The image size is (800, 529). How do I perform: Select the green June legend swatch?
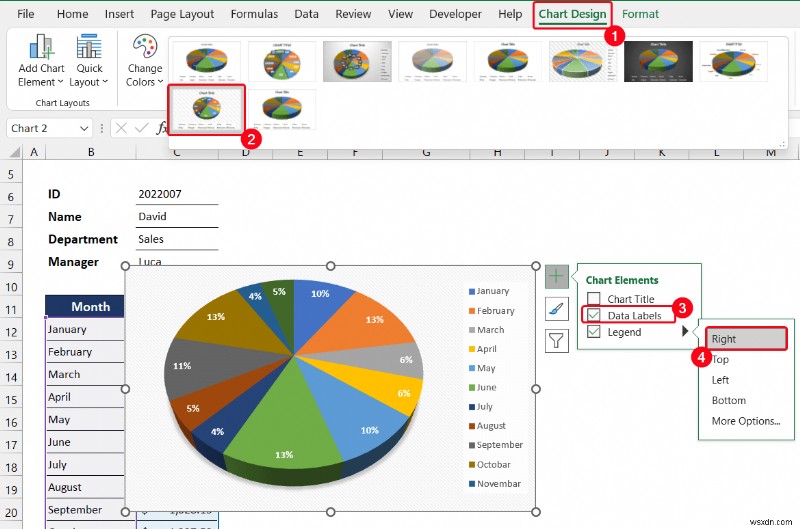[472, 388]
